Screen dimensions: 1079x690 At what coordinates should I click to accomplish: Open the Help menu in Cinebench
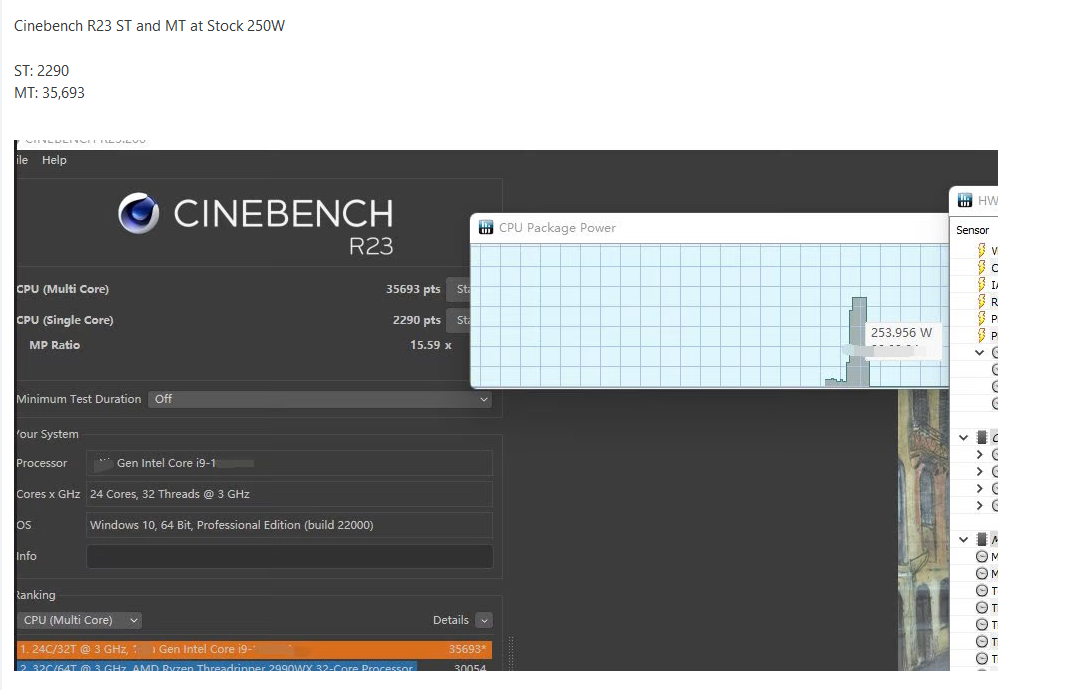pos(54,160)
